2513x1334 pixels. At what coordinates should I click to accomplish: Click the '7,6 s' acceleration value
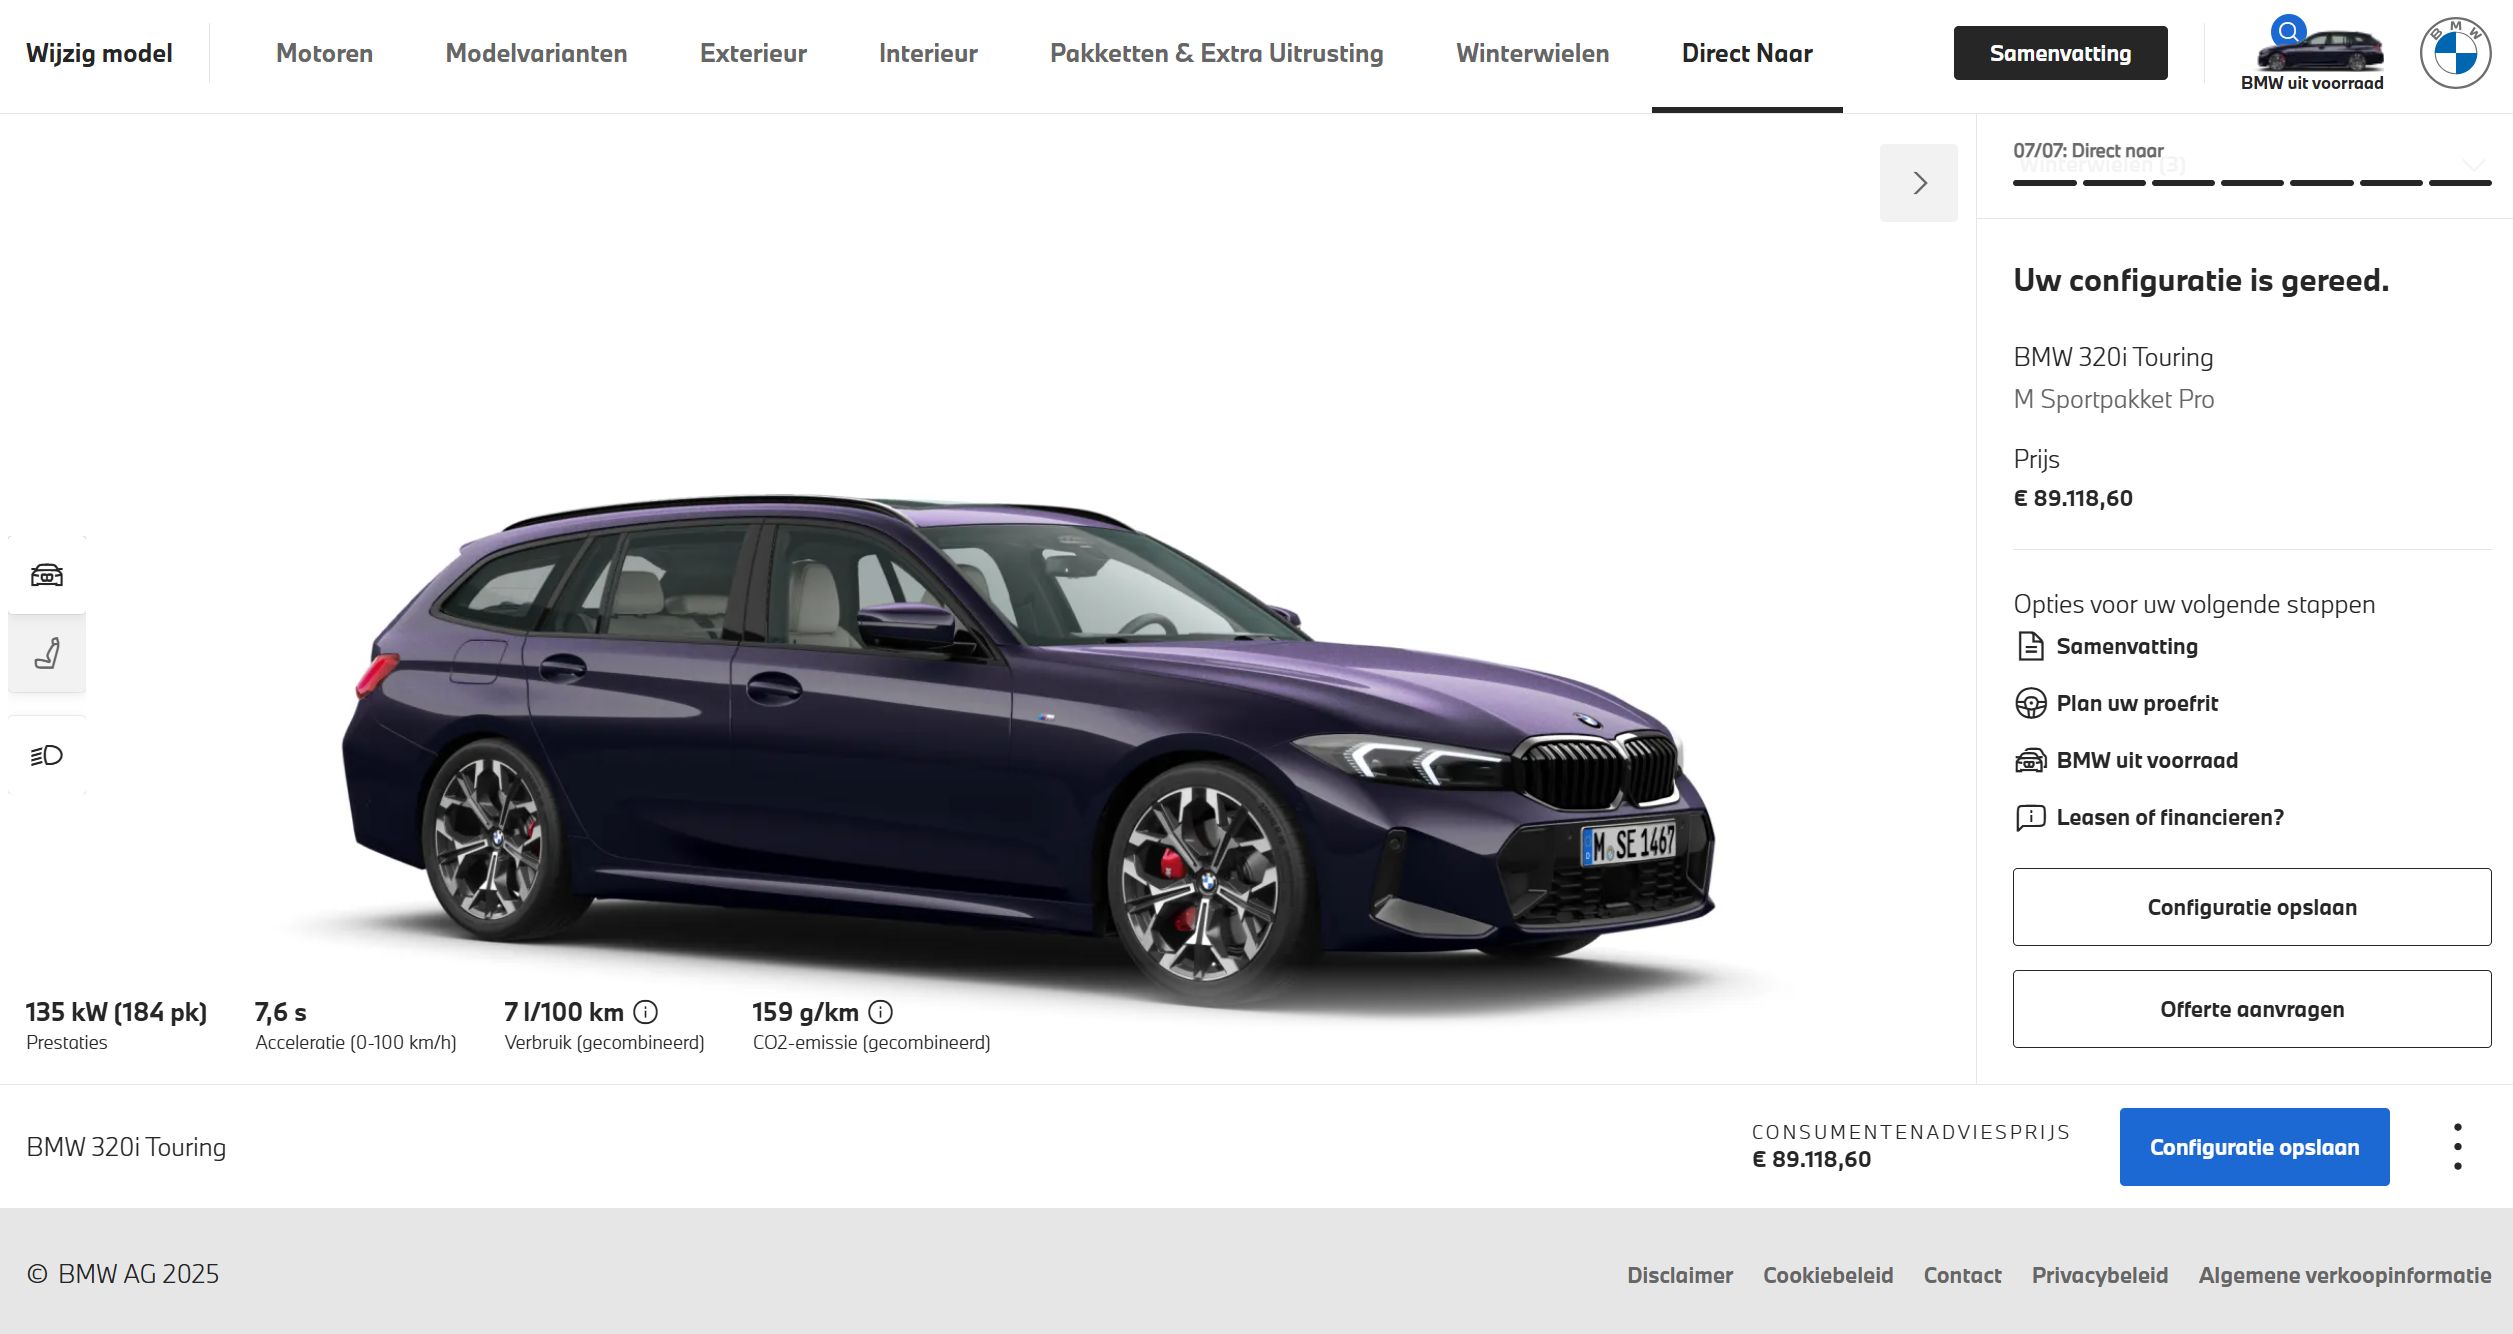pyautogui.click(x=281, y=1012)
